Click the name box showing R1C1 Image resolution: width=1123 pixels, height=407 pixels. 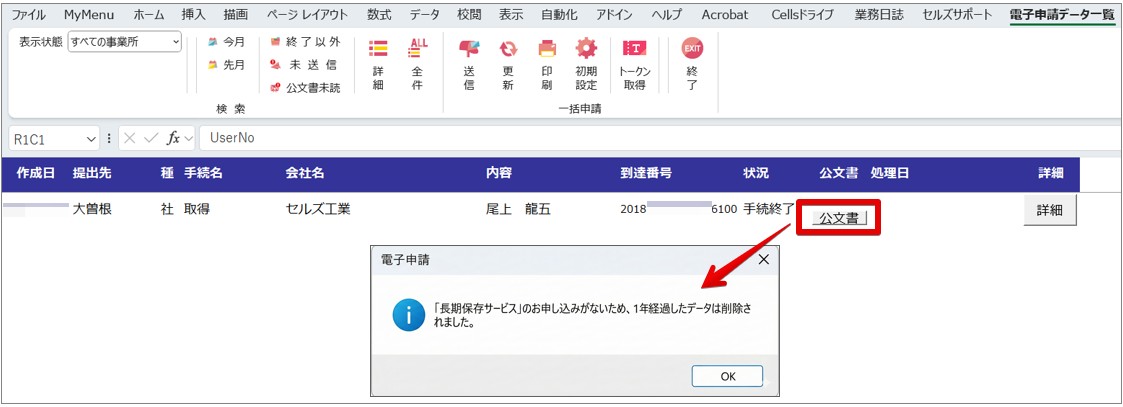53,138
